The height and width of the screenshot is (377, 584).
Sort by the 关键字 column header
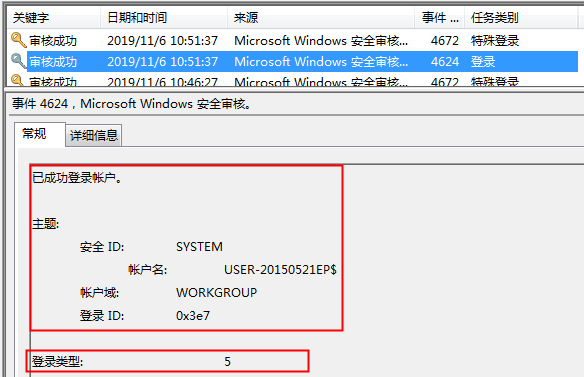54,18
